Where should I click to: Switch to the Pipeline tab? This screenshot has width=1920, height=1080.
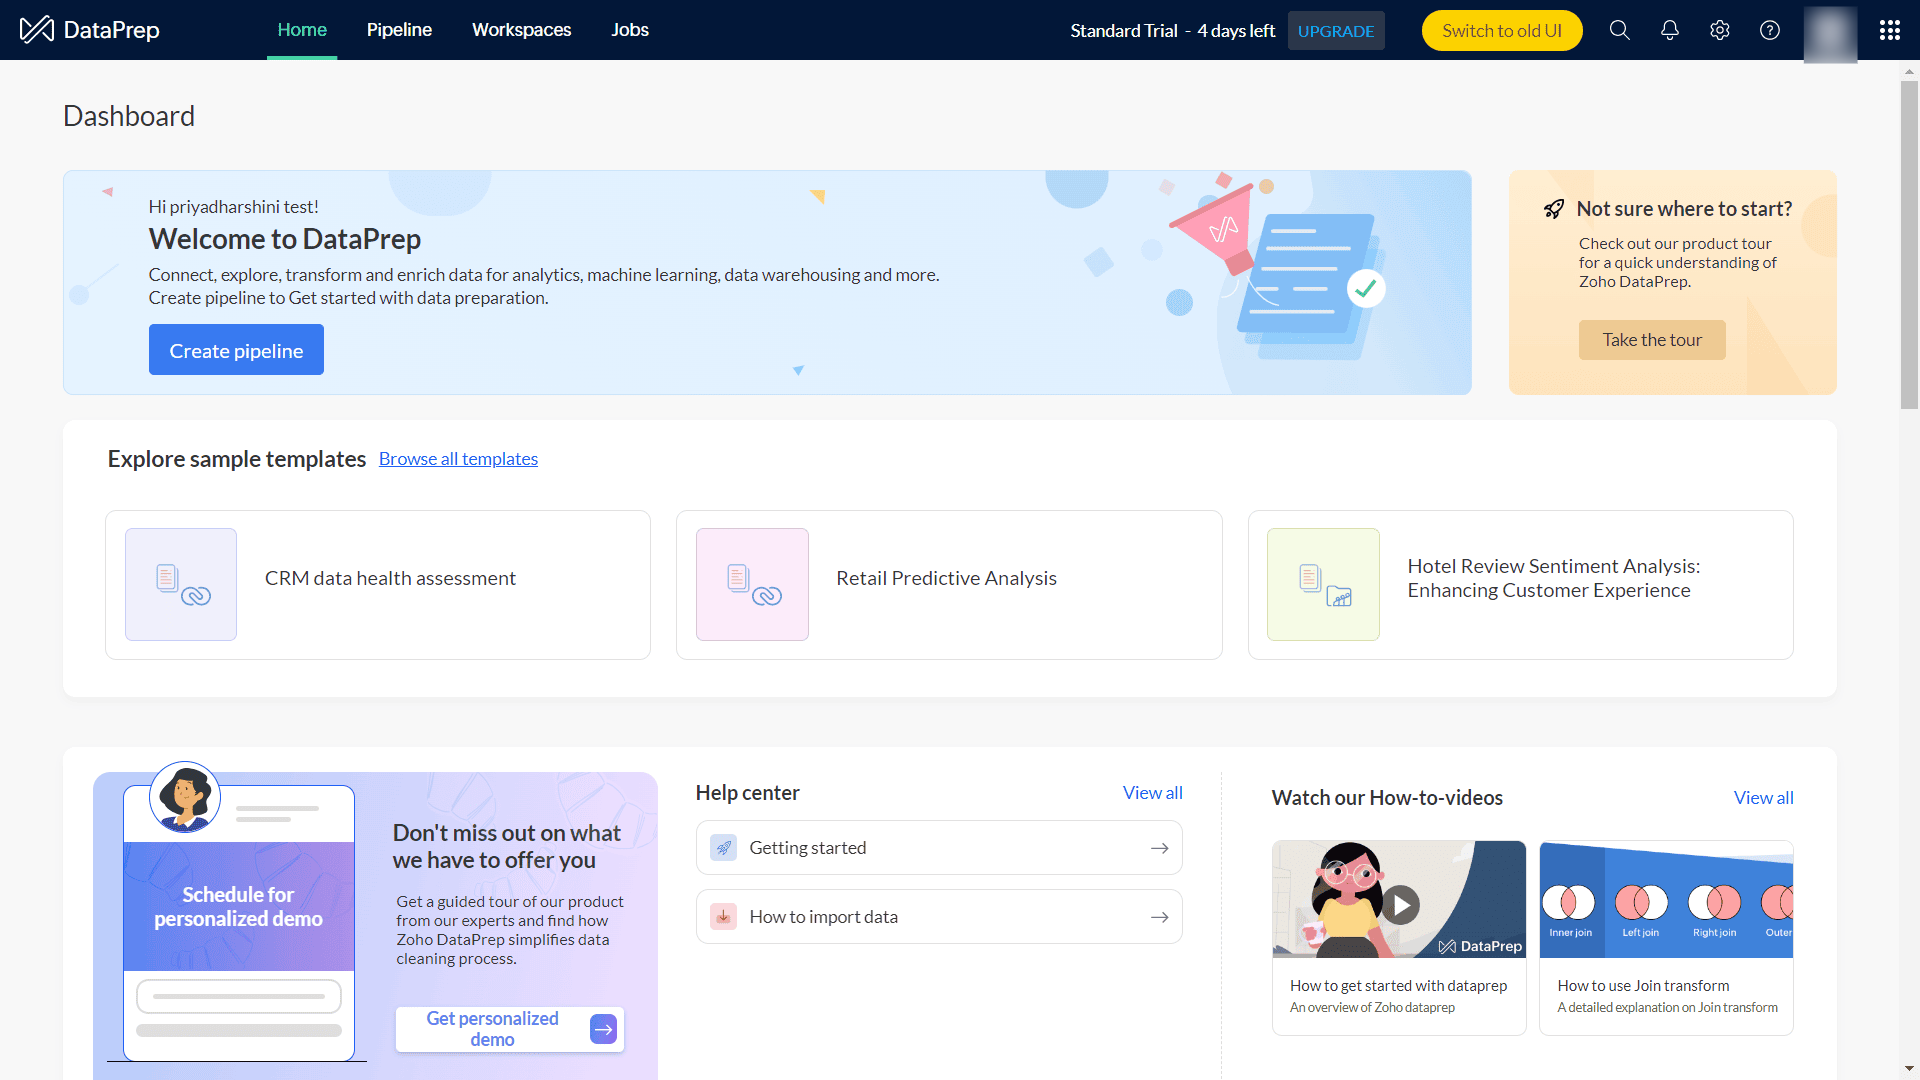click(x=399, y=30)
